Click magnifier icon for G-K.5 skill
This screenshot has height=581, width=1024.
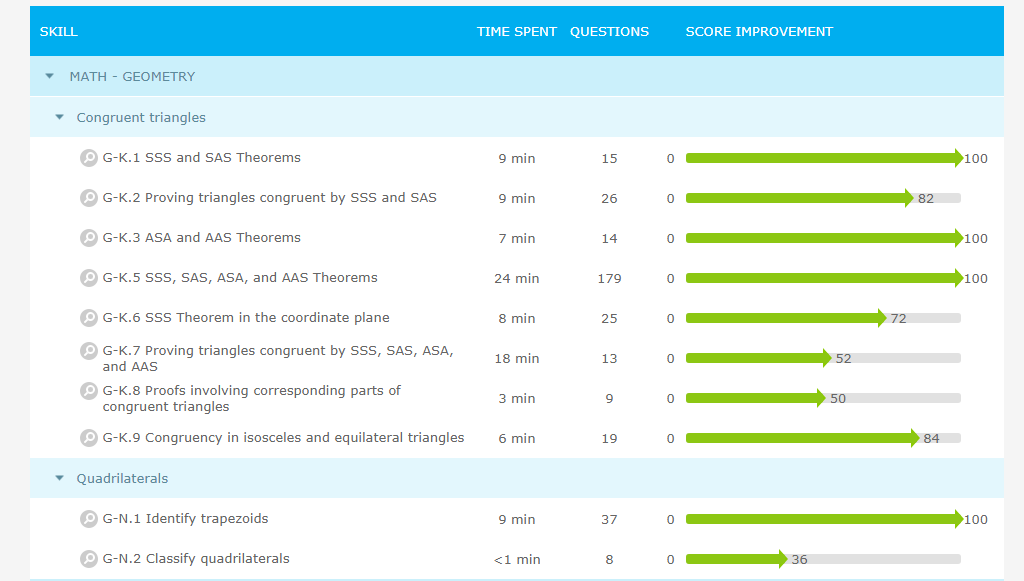click(89, 278)
